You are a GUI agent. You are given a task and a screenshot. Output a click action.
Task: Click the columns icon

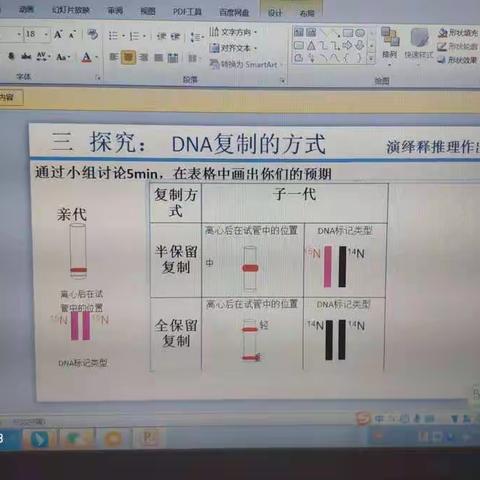point(193,59)
